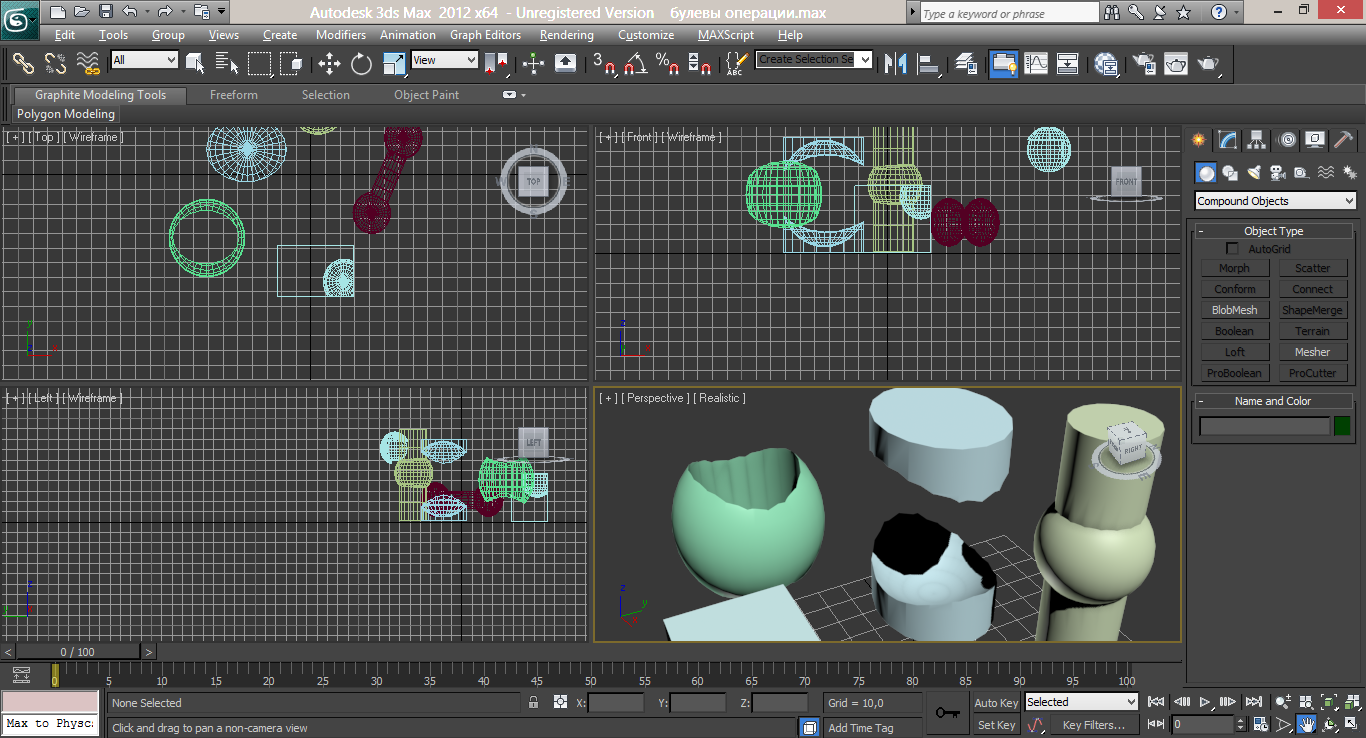Click the Align tool icon

tap(929, 64)
